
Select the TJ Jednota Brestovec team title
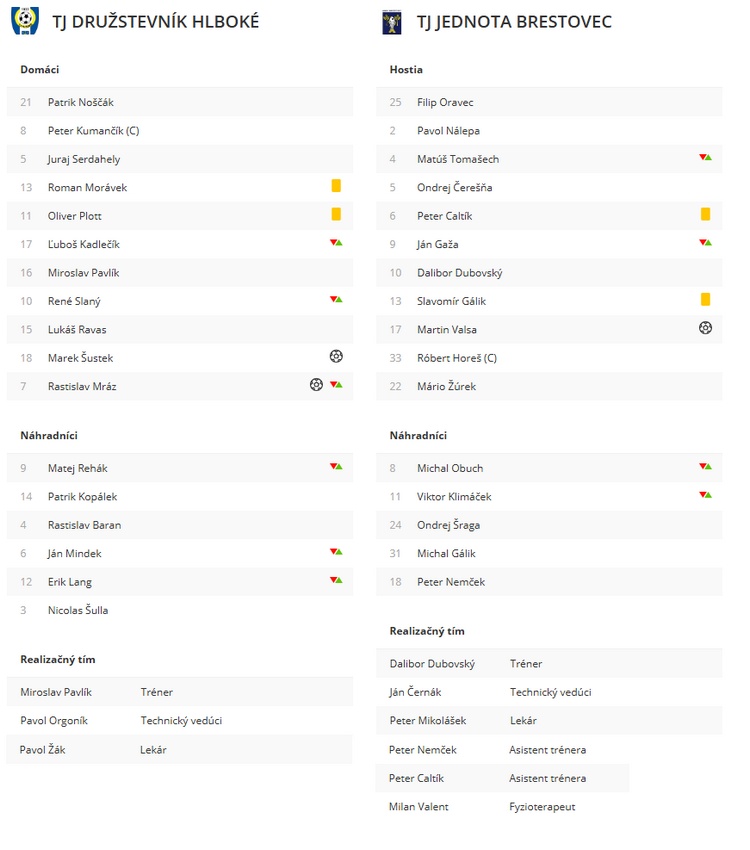pos(514,22)
